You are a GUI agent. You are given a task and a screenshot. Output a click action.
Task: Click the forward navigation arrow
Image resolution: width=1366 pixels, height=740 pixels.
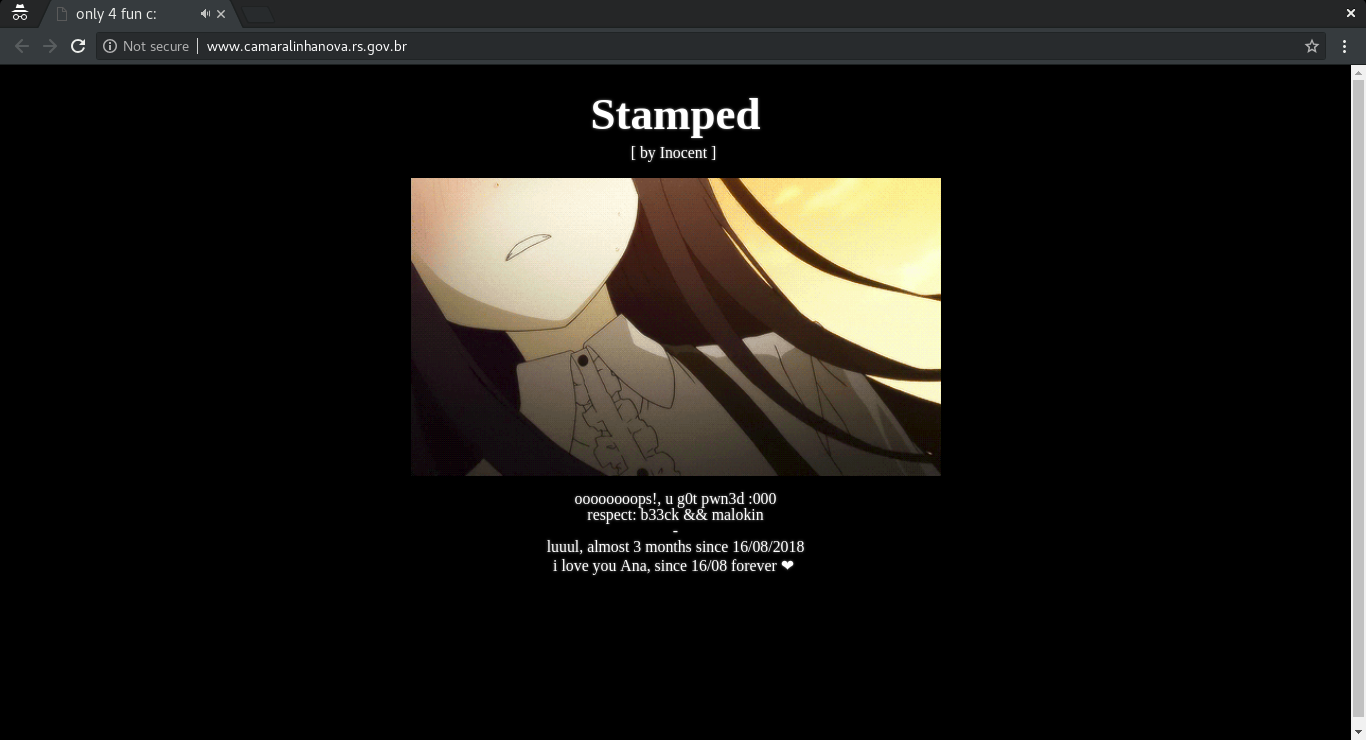coord(50,46)
